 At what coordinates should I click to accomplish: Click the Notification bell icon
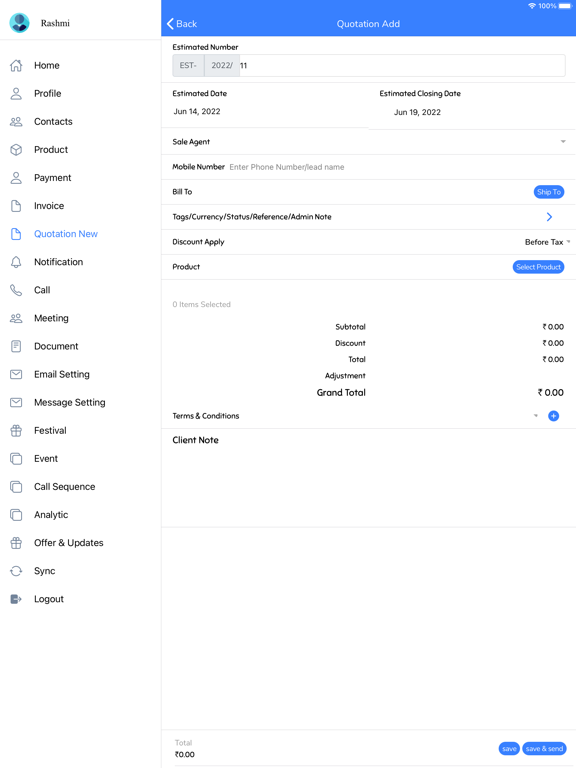tap(16, 262)
